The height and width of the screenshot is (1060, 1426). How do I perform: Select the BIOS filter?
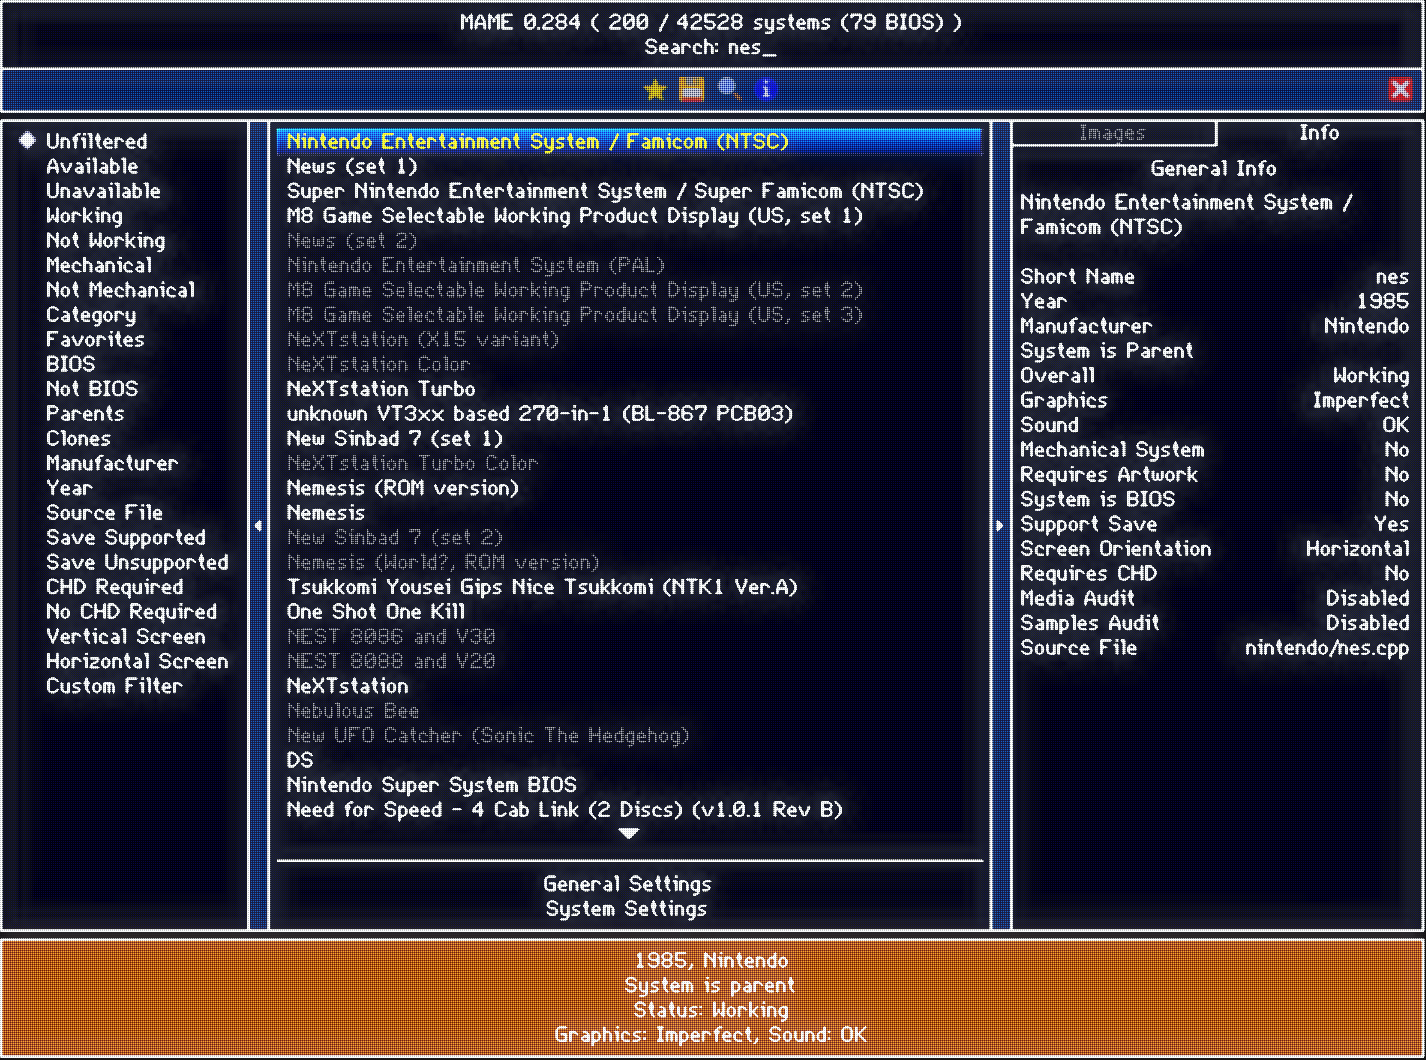tap(69, 364)
